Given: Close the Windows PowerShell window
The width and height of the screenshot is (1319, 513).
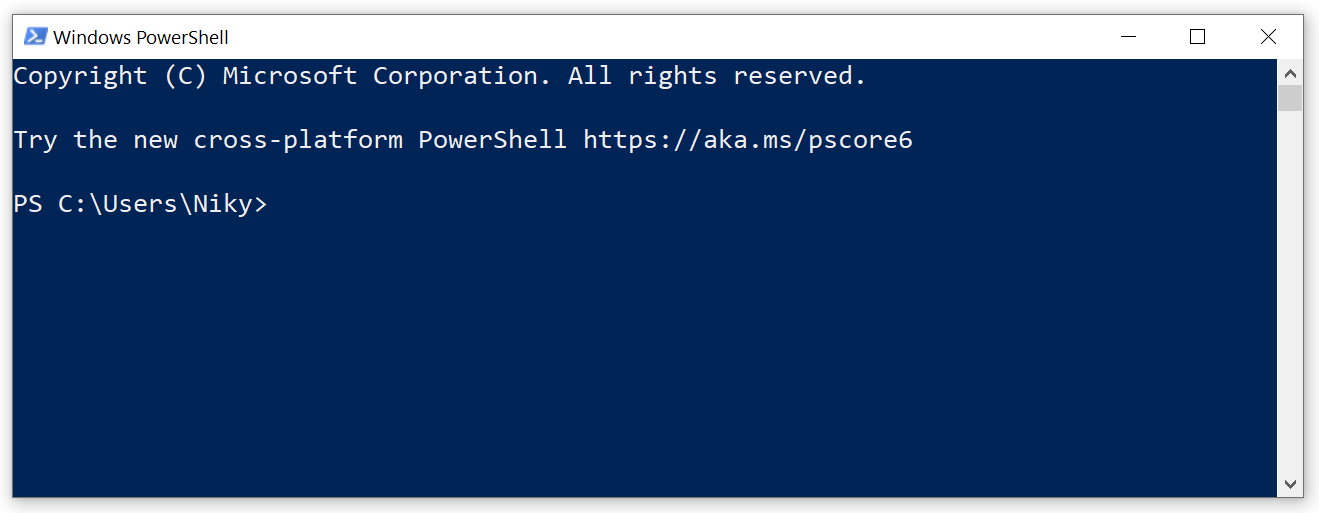Looking at the screenshot, I should click(x=1268, y=37).
